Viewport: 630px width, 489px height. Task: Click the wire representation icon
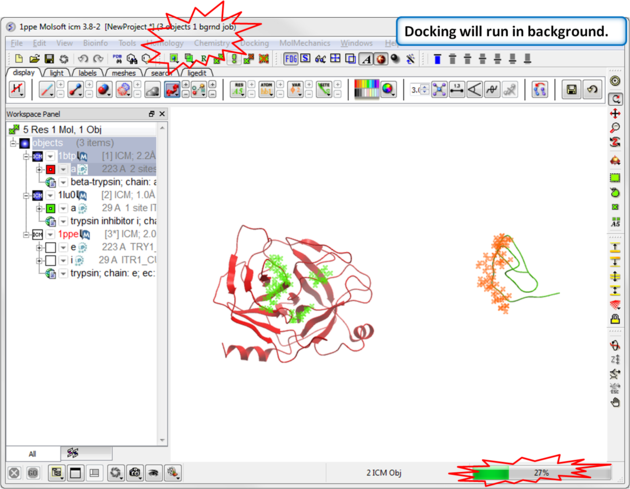pos(47,90)
